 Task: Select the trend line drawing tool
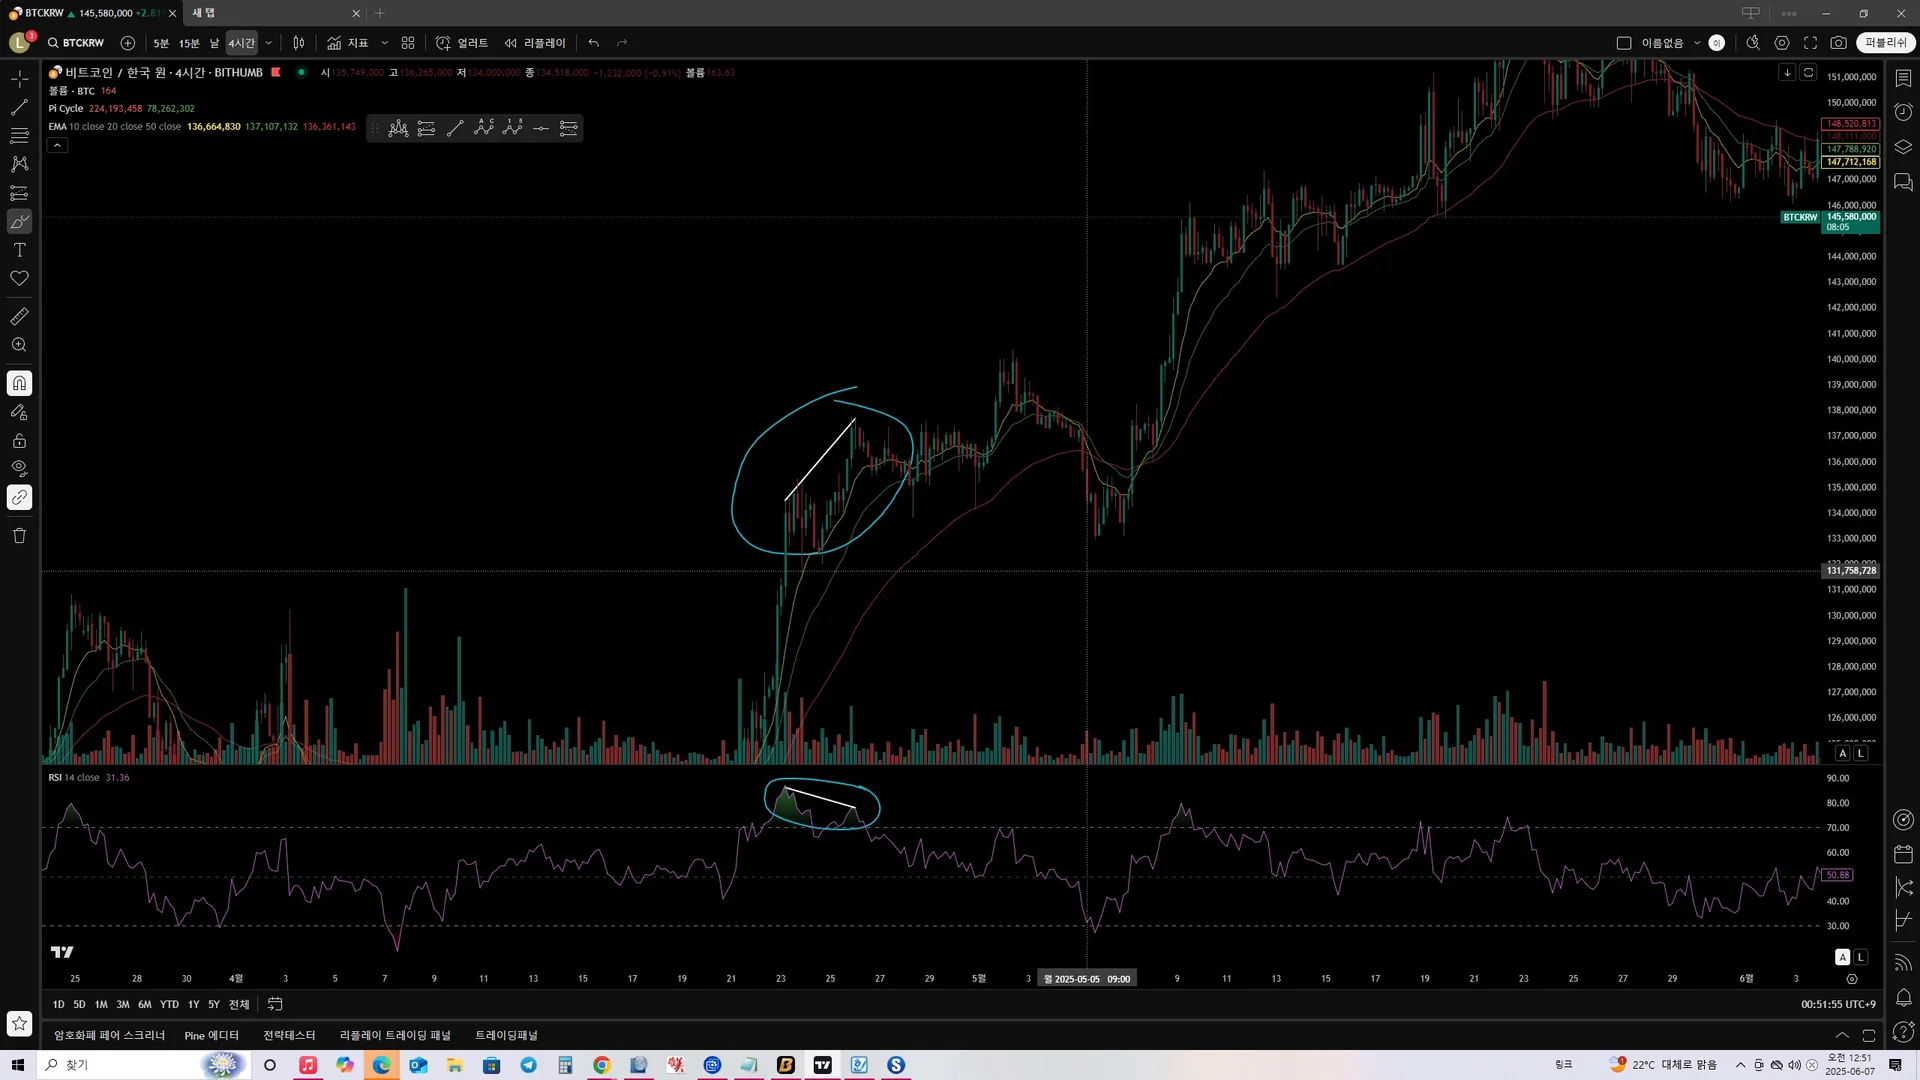[19, 107]
